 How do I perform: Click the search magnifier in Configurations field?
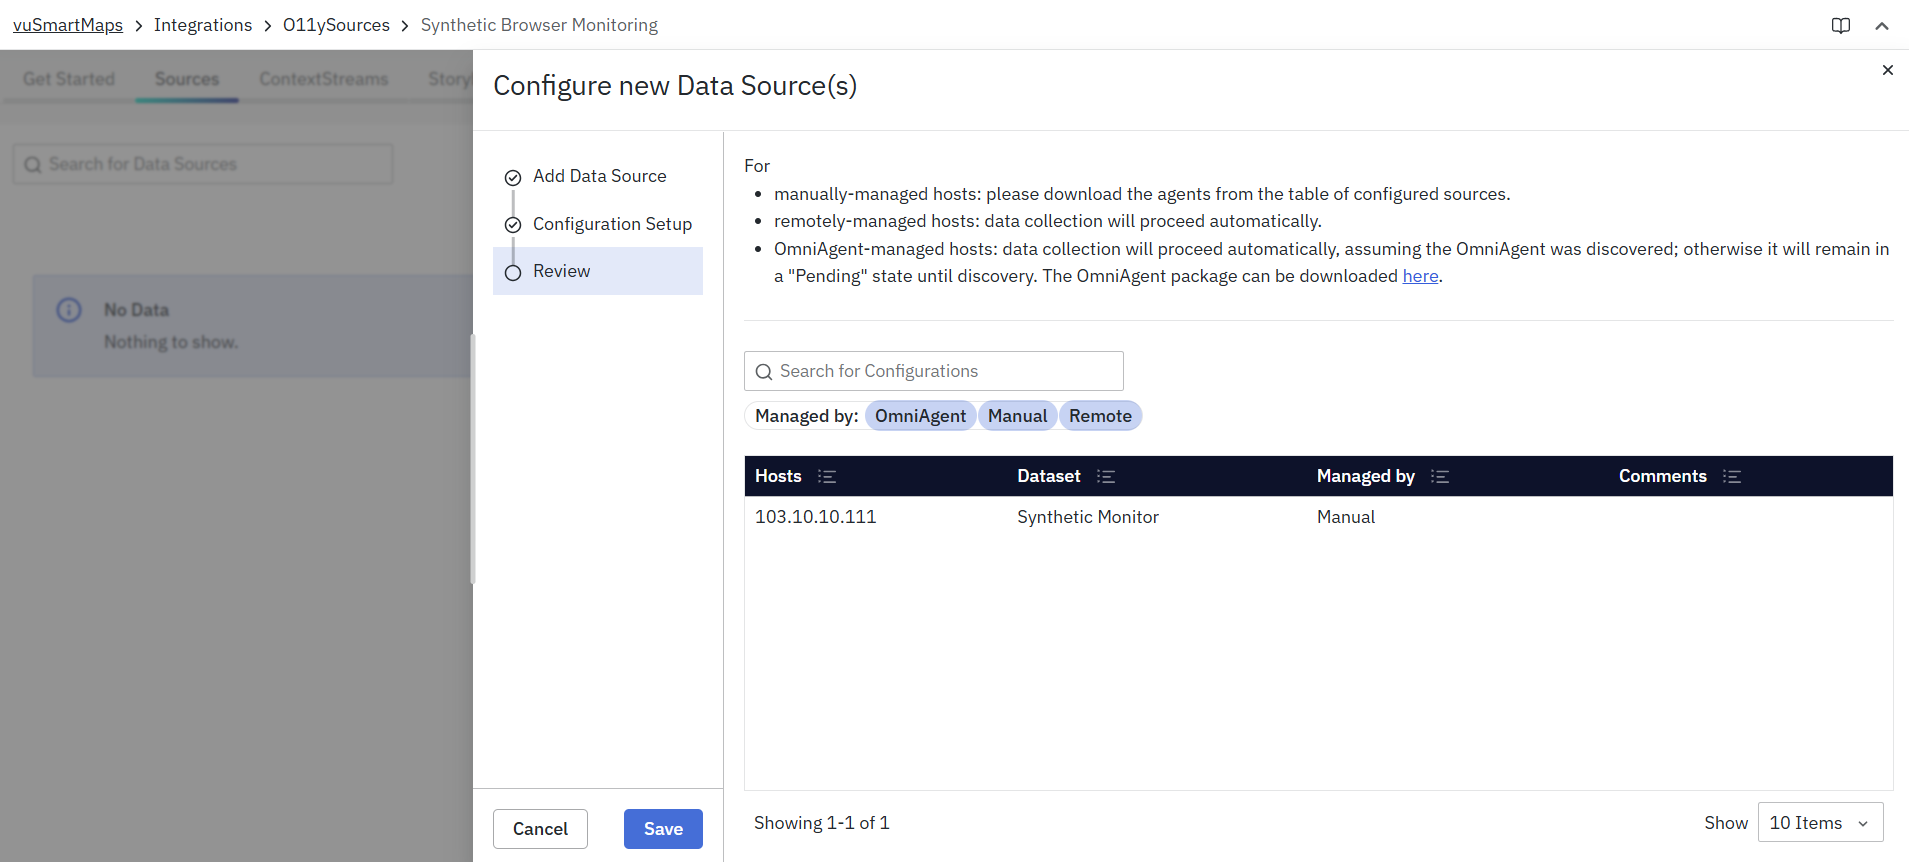pos(764,372)
